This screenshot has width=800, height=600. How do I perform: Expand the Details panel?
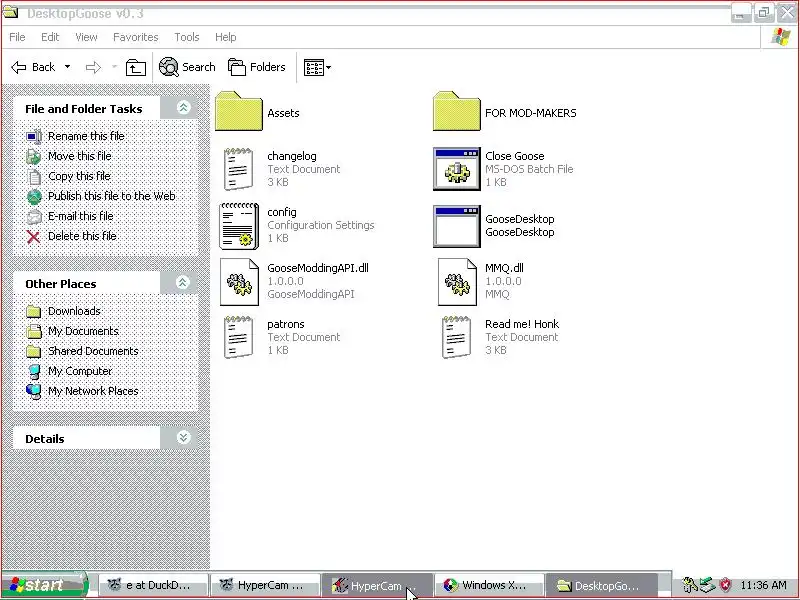coord(183,437)
